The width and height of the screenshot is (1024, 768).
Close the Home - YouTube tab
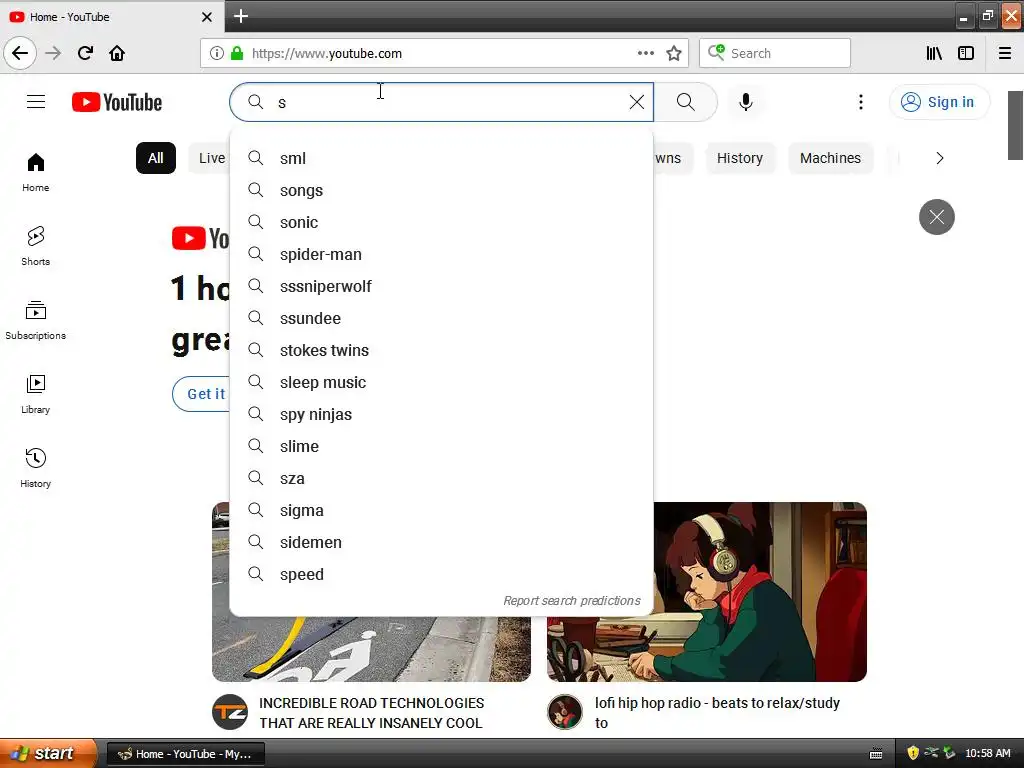[207, 17]
